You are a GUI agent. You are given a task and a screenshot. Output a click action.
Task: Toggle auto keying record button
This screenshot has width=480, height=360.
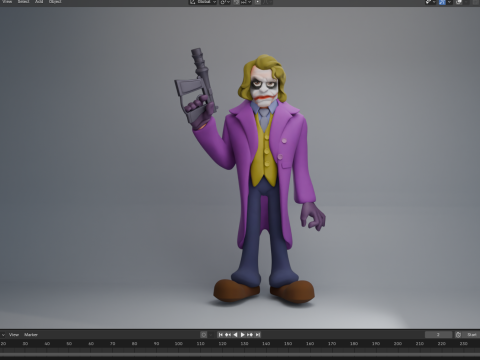click(204, 334)
